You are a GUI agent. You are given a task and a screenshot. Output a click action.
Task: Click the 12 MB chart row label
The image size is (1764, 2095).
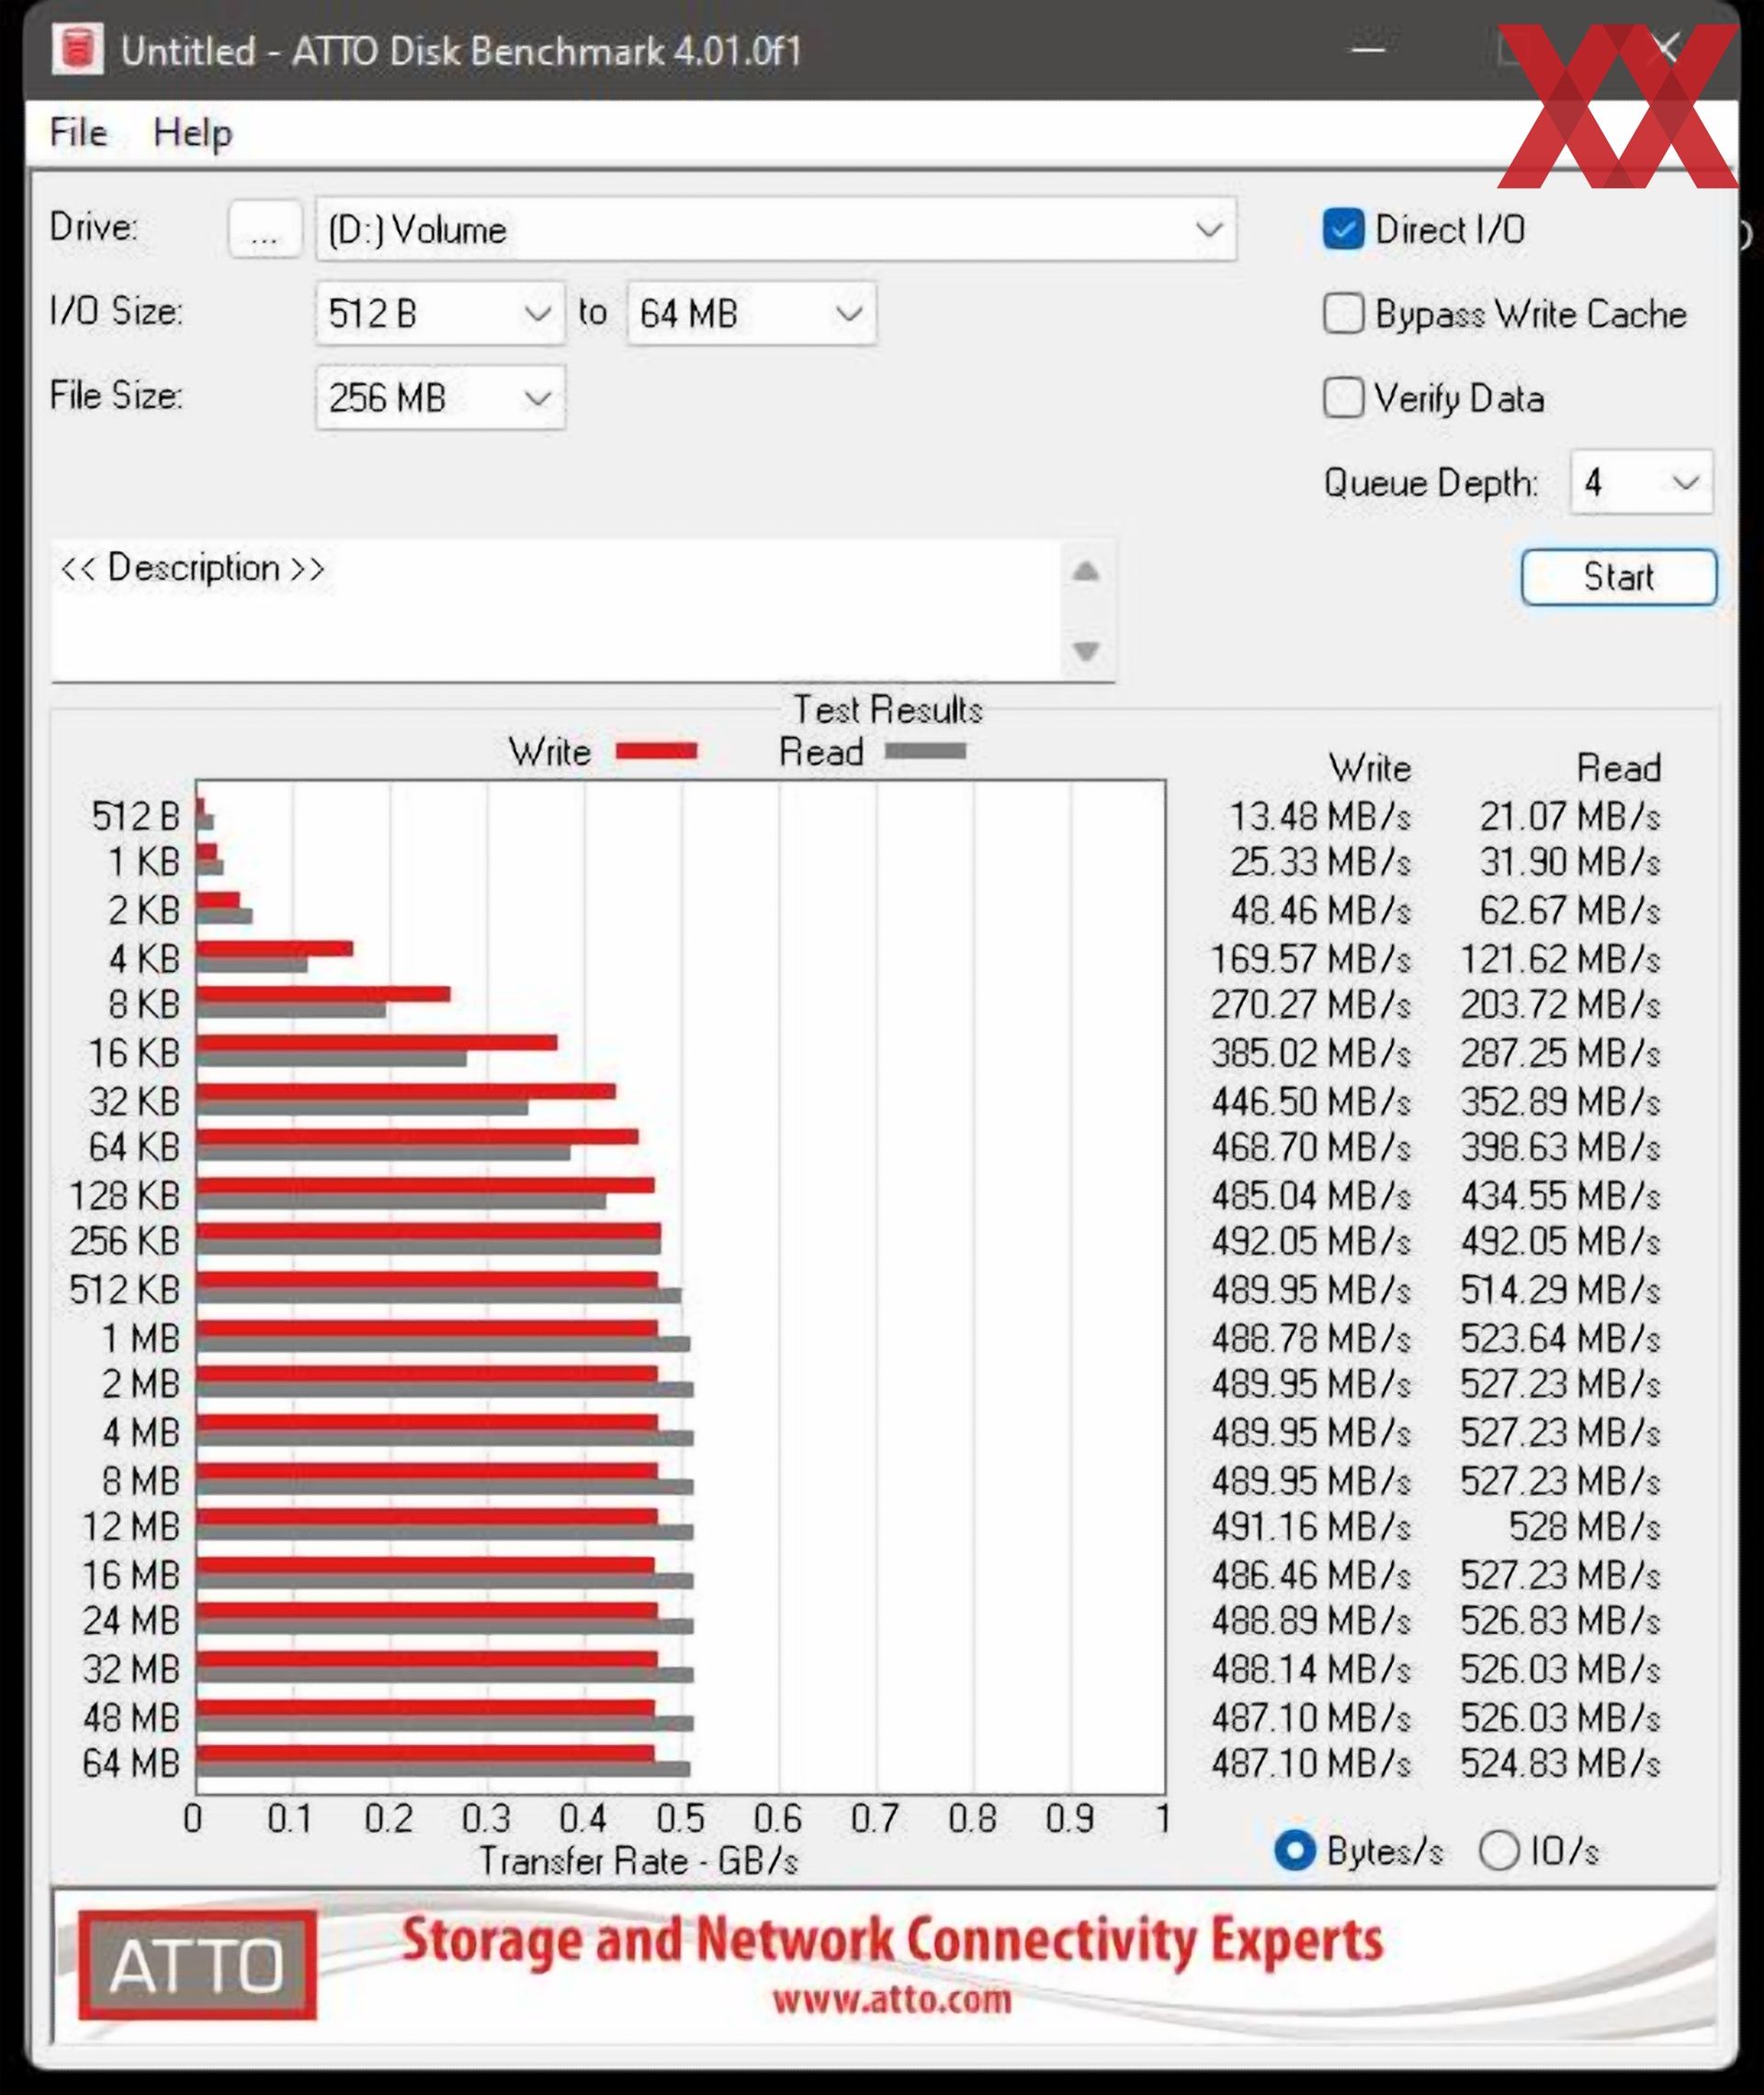click(x=131, y=1526)
